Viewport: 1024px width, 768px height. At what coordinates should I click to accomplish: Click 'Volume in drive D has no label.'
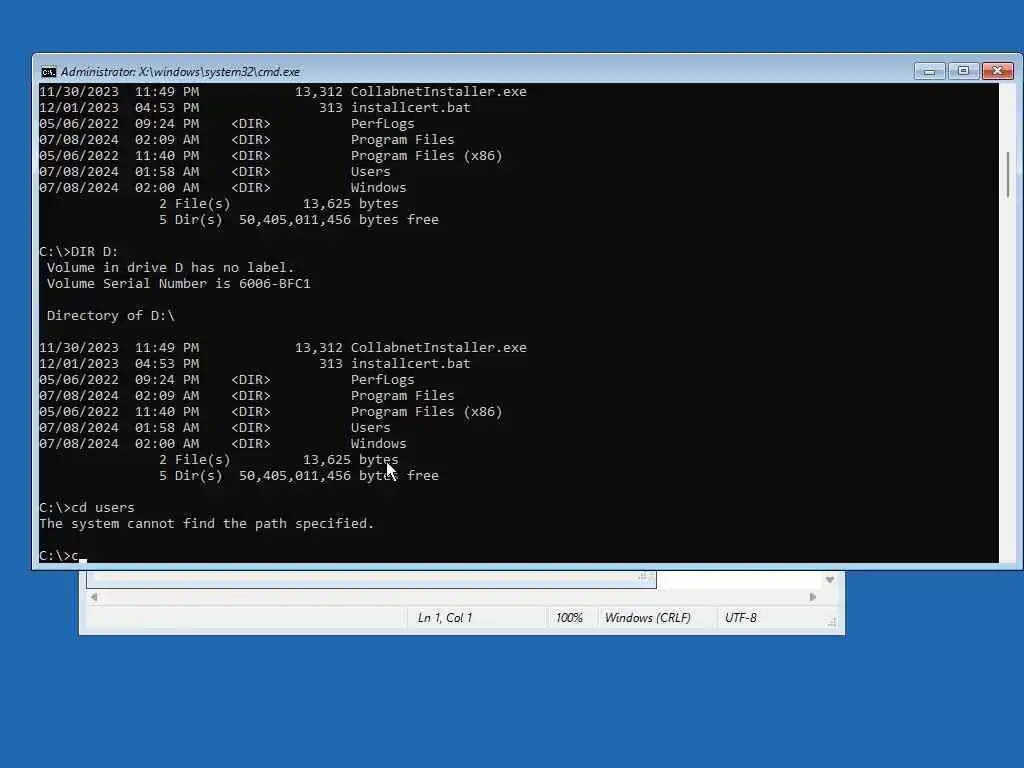click(x=170, y=268)
